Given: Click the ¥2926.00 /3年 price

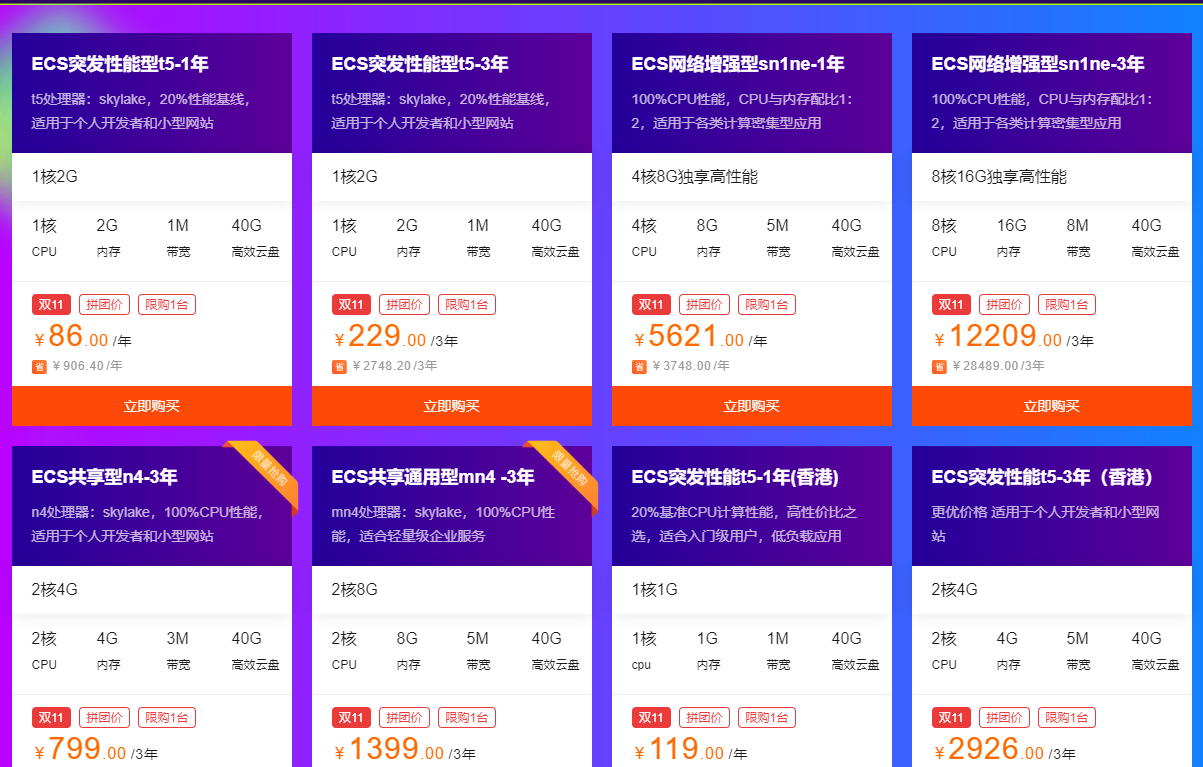Looking at the screenshot, I should pyautogui.click(x=1005, y=749).
